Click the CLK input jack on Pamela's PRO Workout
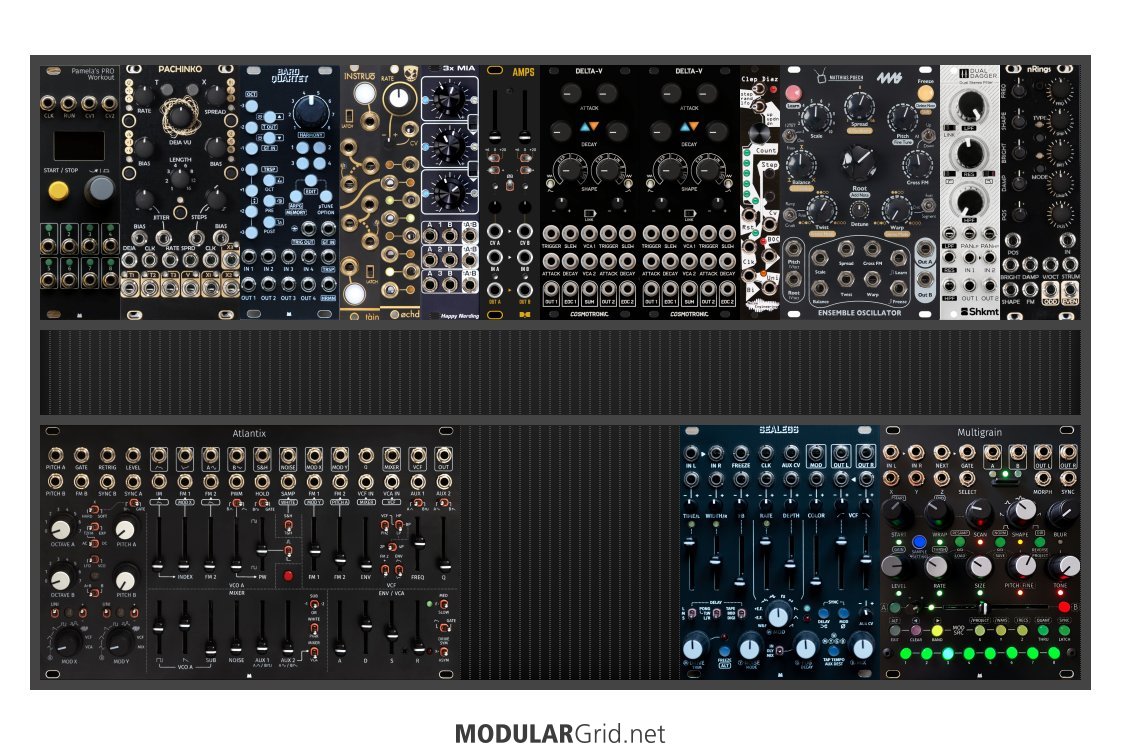This screenshot has width=1121, height=755. pyautogui.click(x=49, y=102)
